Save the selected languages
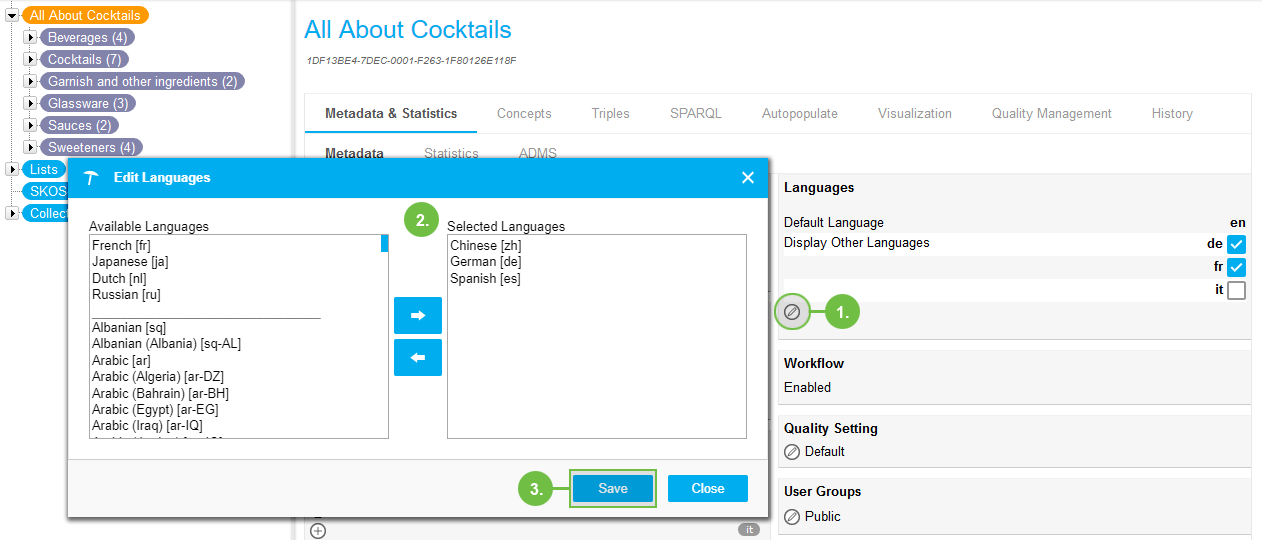 [612, 488]
